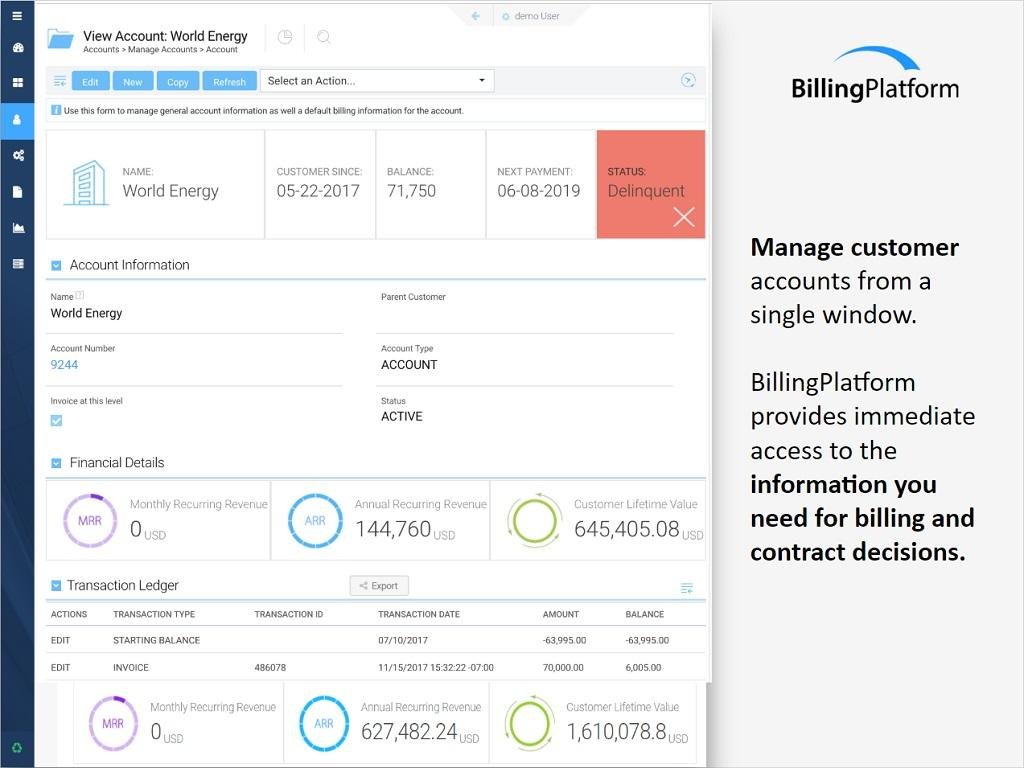The height and width of the screenshot is (768, 1024).
Task: Select the document page sidebar icon
Action: [18, 191]
